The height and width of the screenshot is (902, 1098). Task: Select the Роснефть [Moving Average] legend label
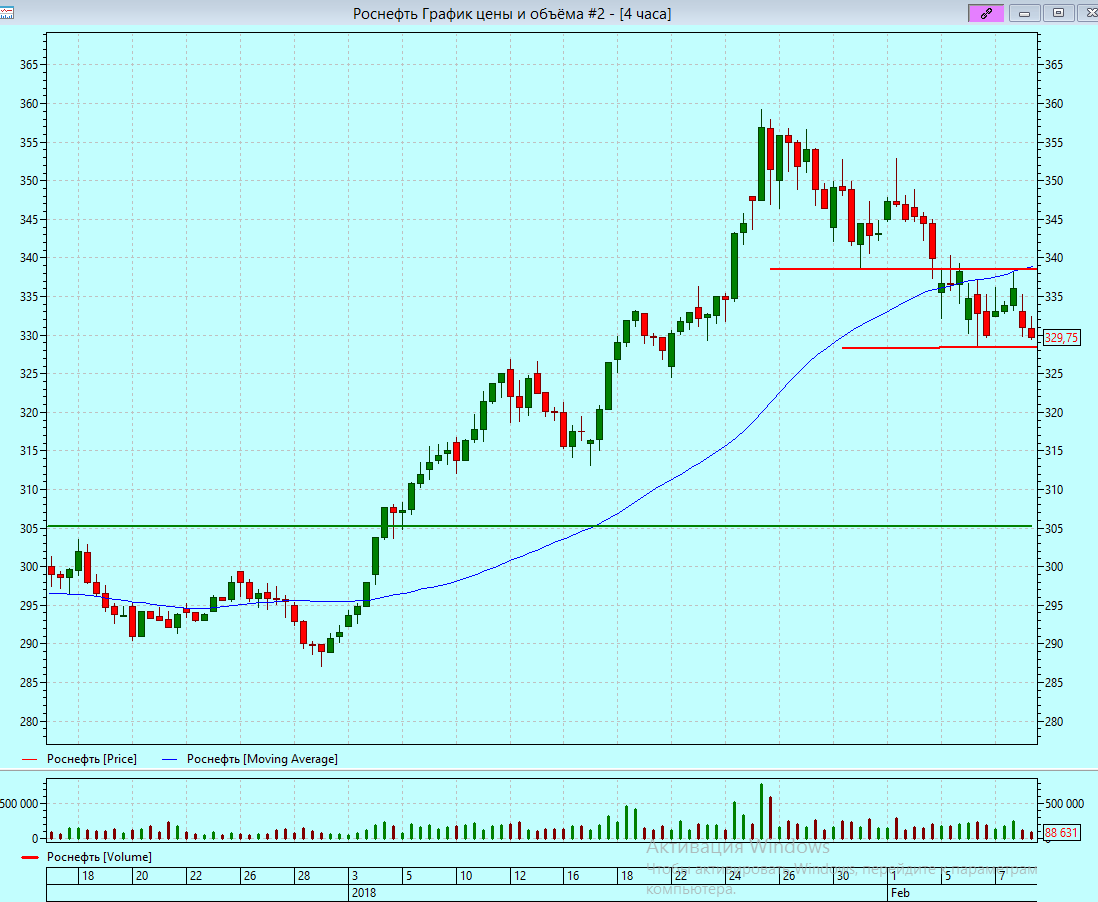[x=262, y=759]
